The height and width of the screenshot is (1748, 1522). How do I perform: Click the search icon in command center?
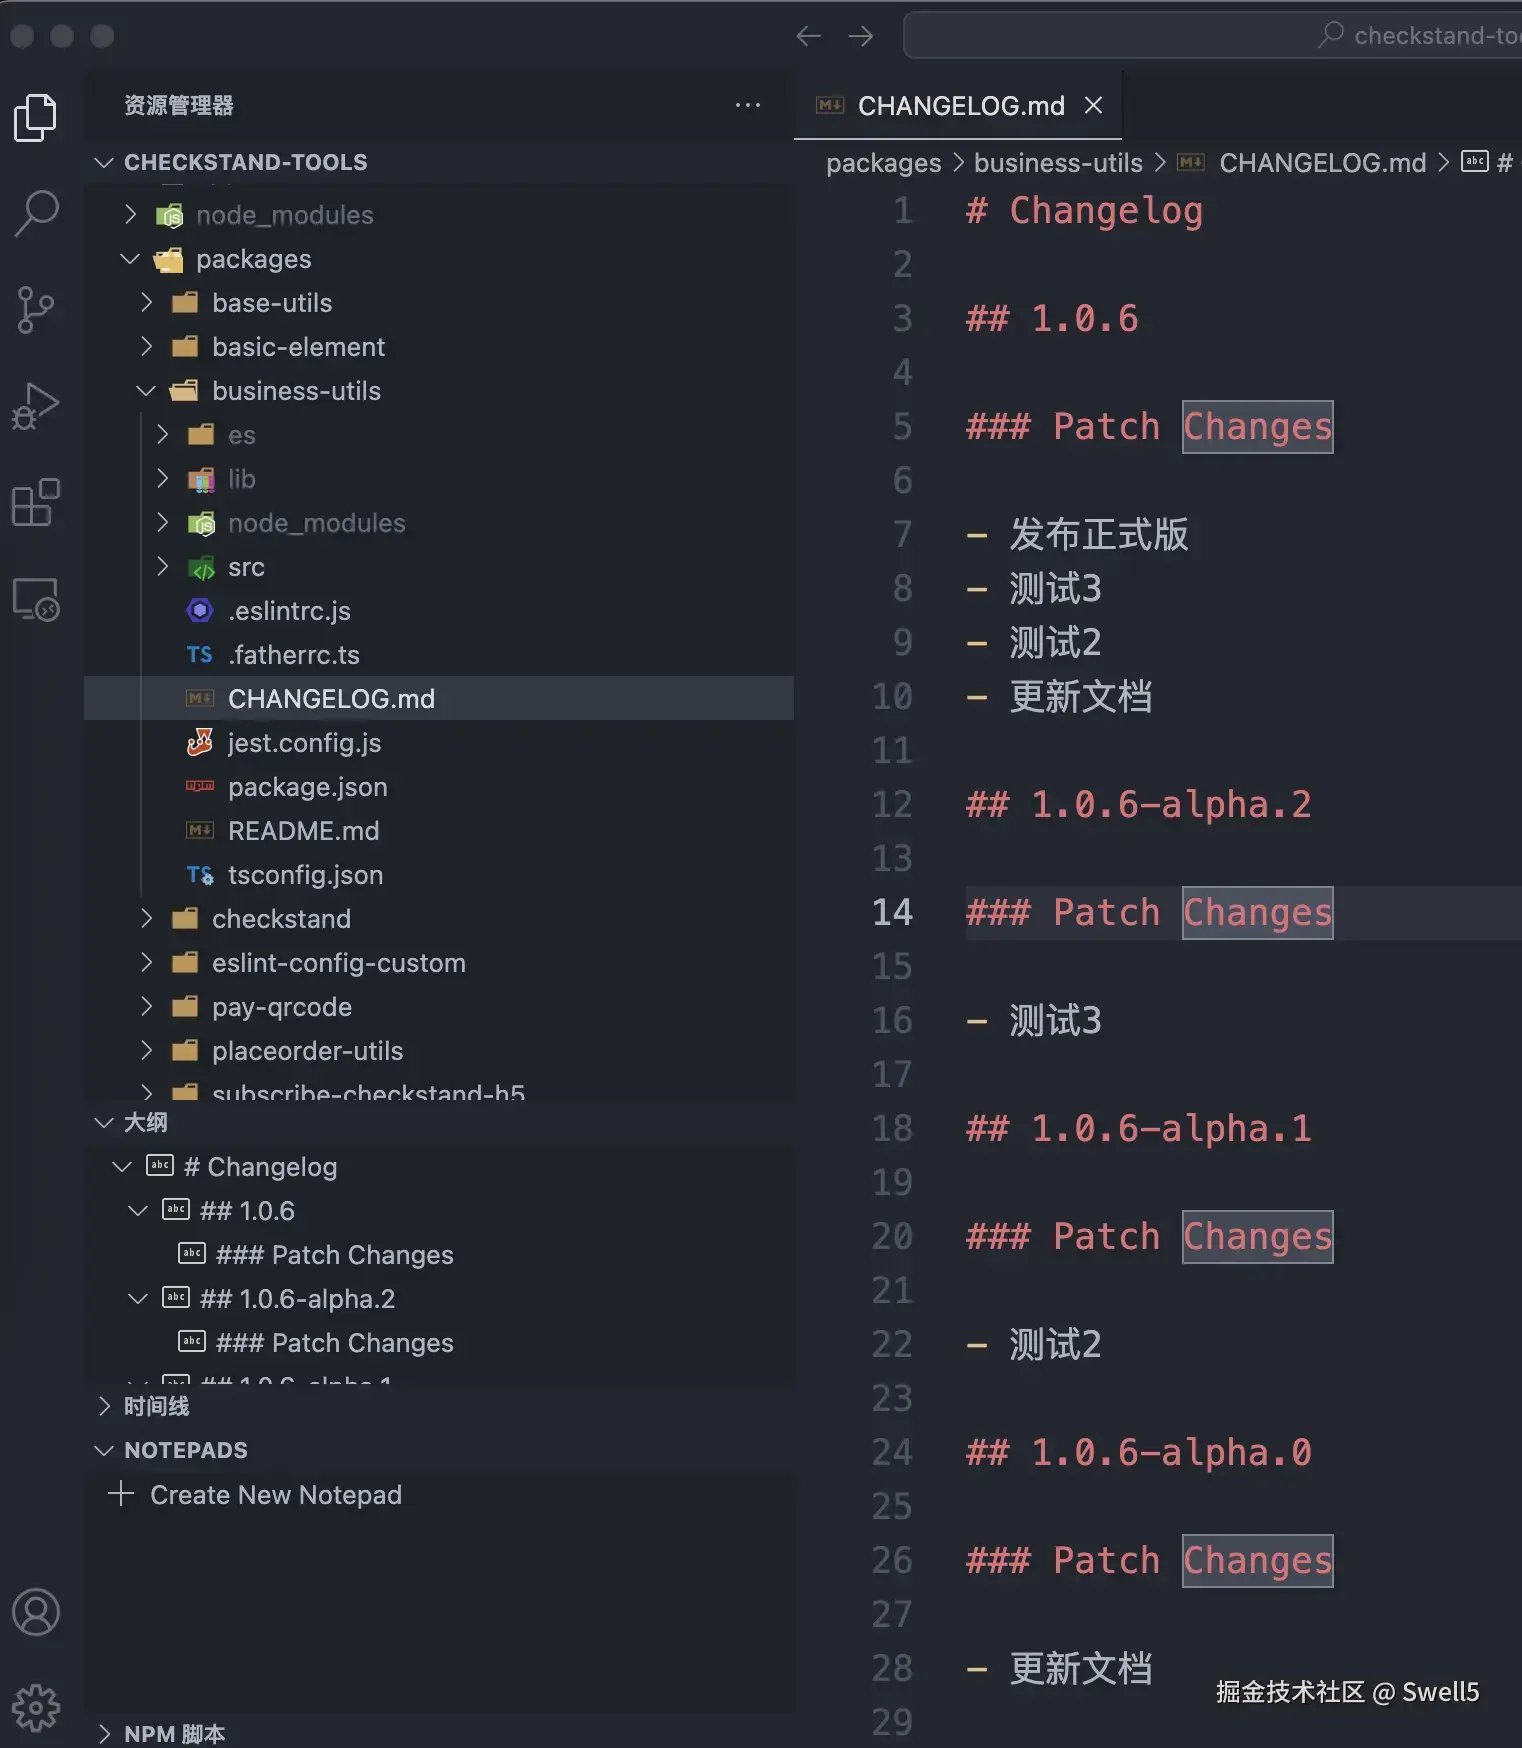tap(1331, 35)
